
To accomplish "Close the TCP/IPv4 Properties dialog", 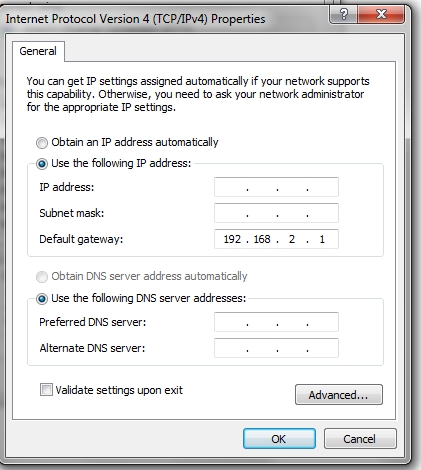I will pyautogui.click(x=381, y=14).
